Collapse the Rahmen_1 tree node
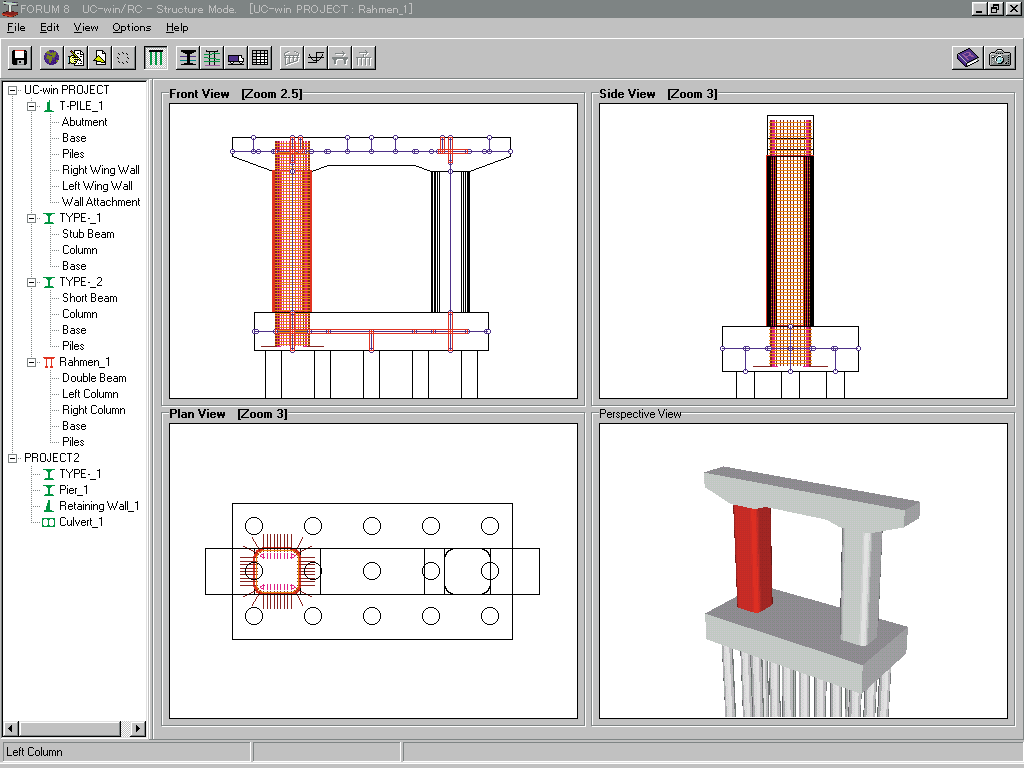This screenshot has width=1024, height=768. (x=31, y=362)
